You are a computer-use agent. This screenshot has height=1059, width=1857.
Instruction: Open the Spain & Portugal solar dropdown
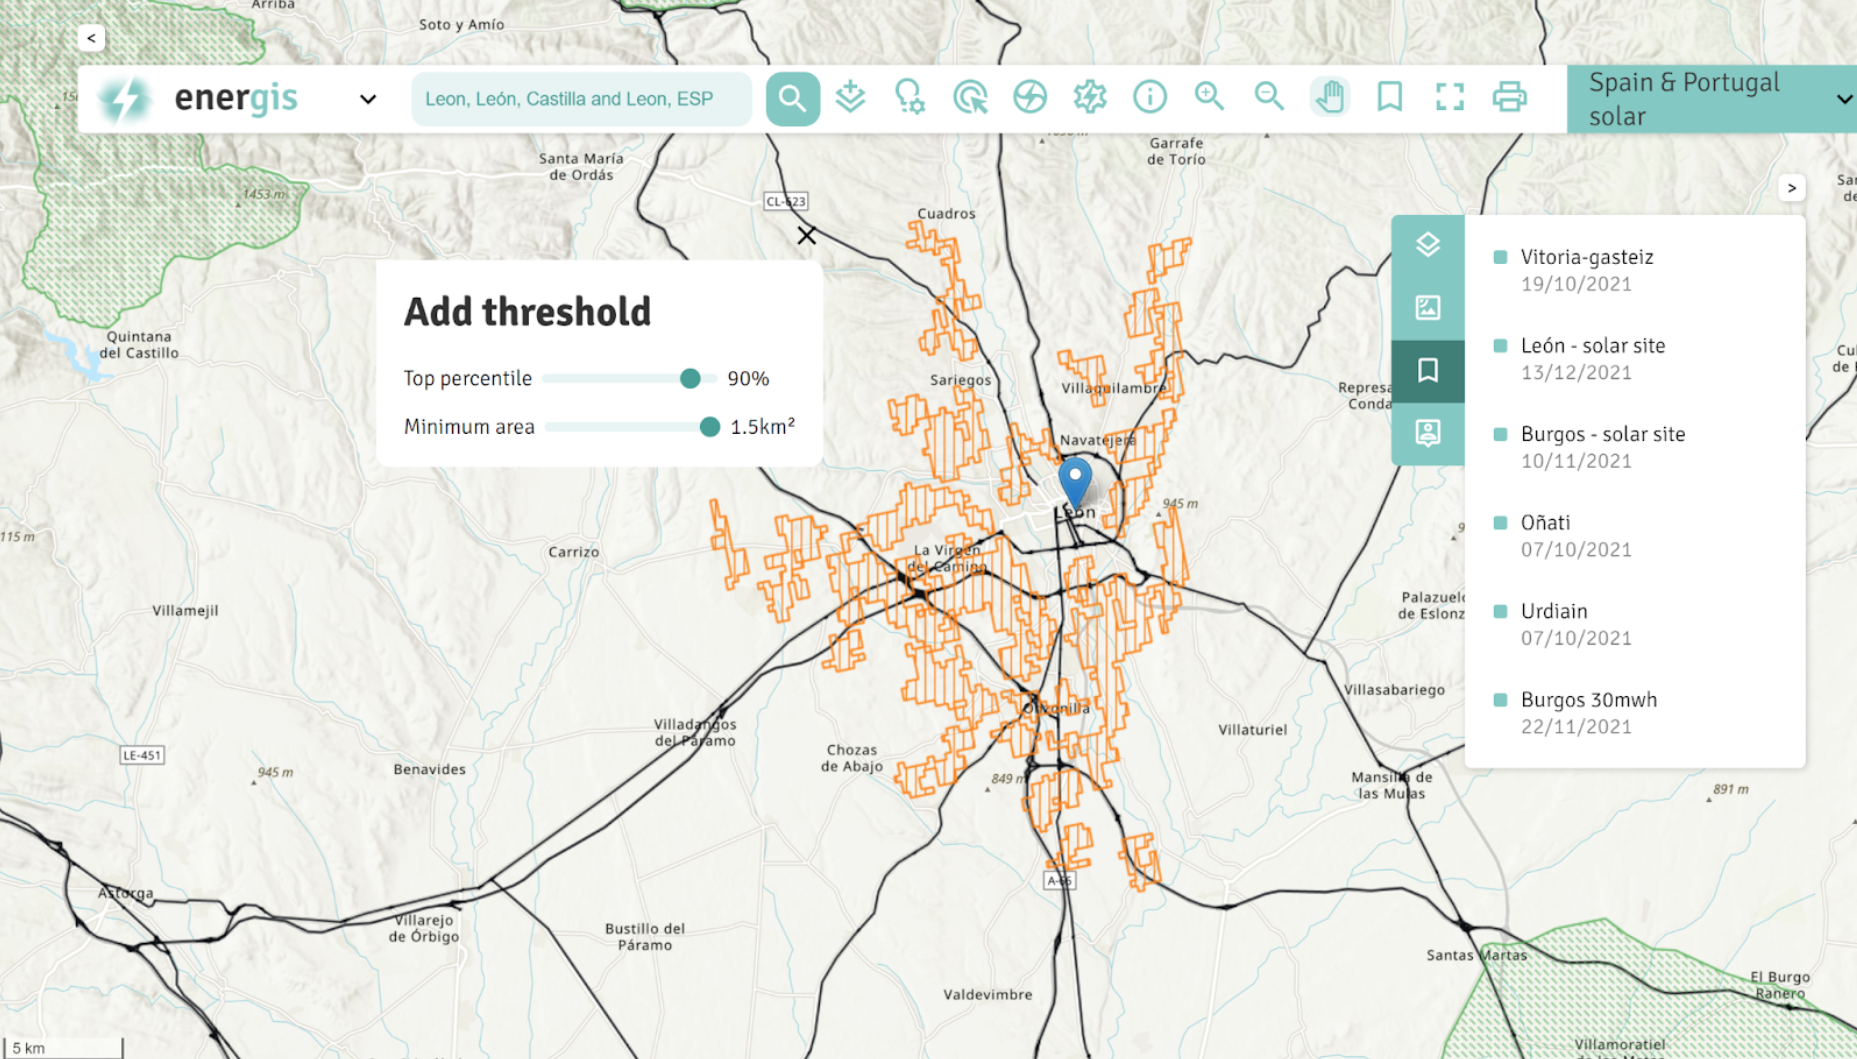pyautogui.click(x=1712, y=99)
